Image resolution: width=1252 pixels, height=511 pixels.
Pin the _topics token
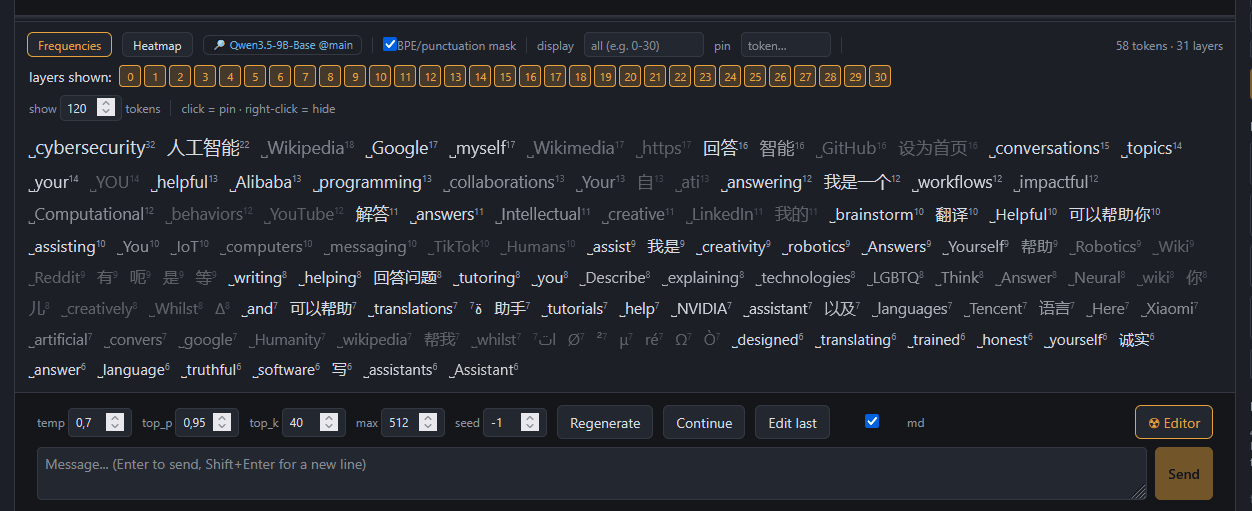pyautogui.click(x=1152, y=148)
